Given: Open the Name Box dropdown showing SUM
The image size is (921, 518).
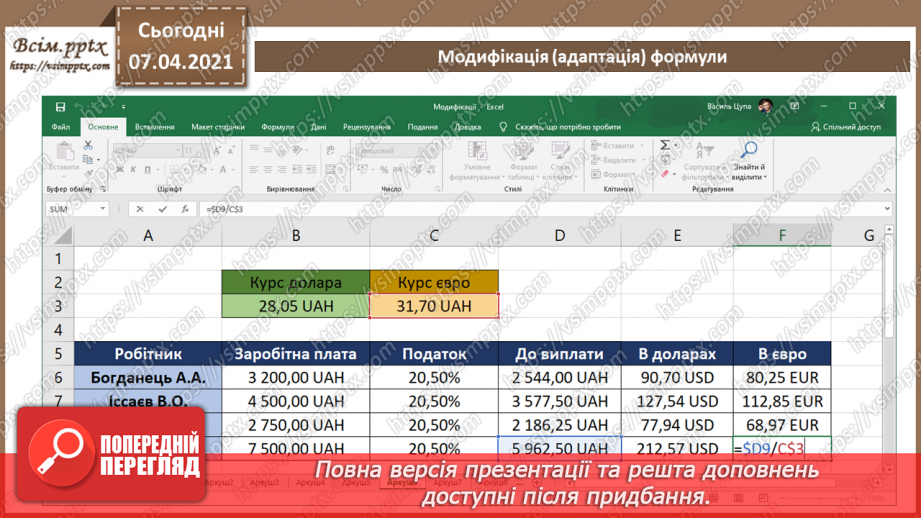Looking at the screenshot, I should coord(103,209).
